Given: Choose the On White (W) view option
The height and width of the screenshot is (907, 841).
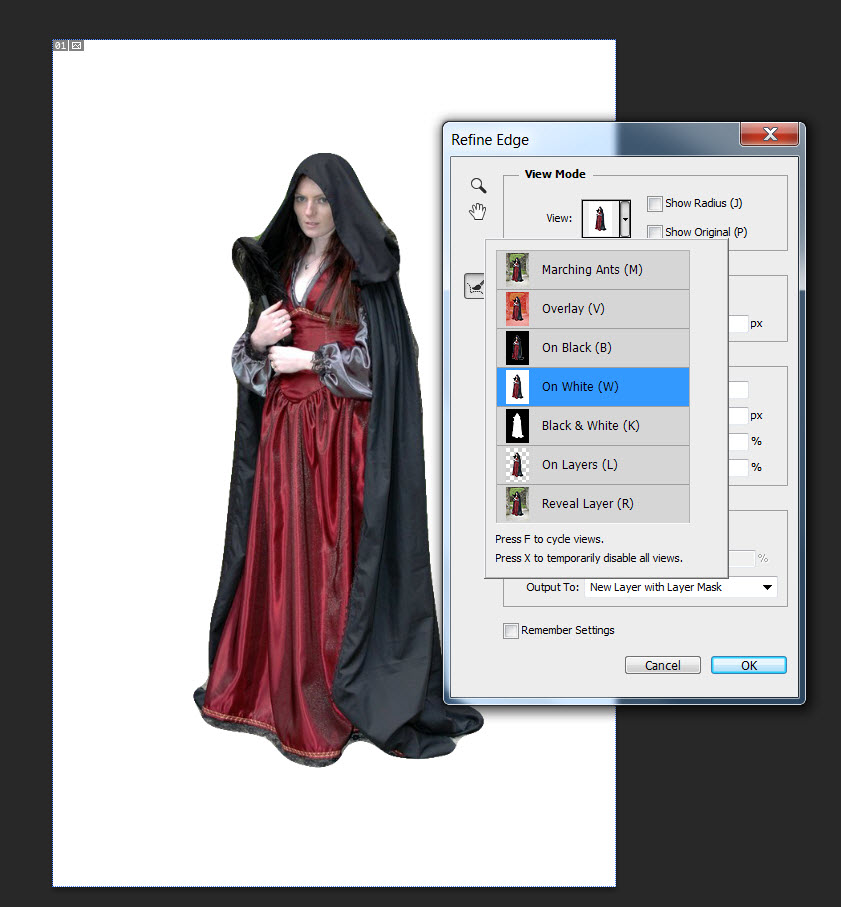Looking at the screenshot, I should pos(582,387).
